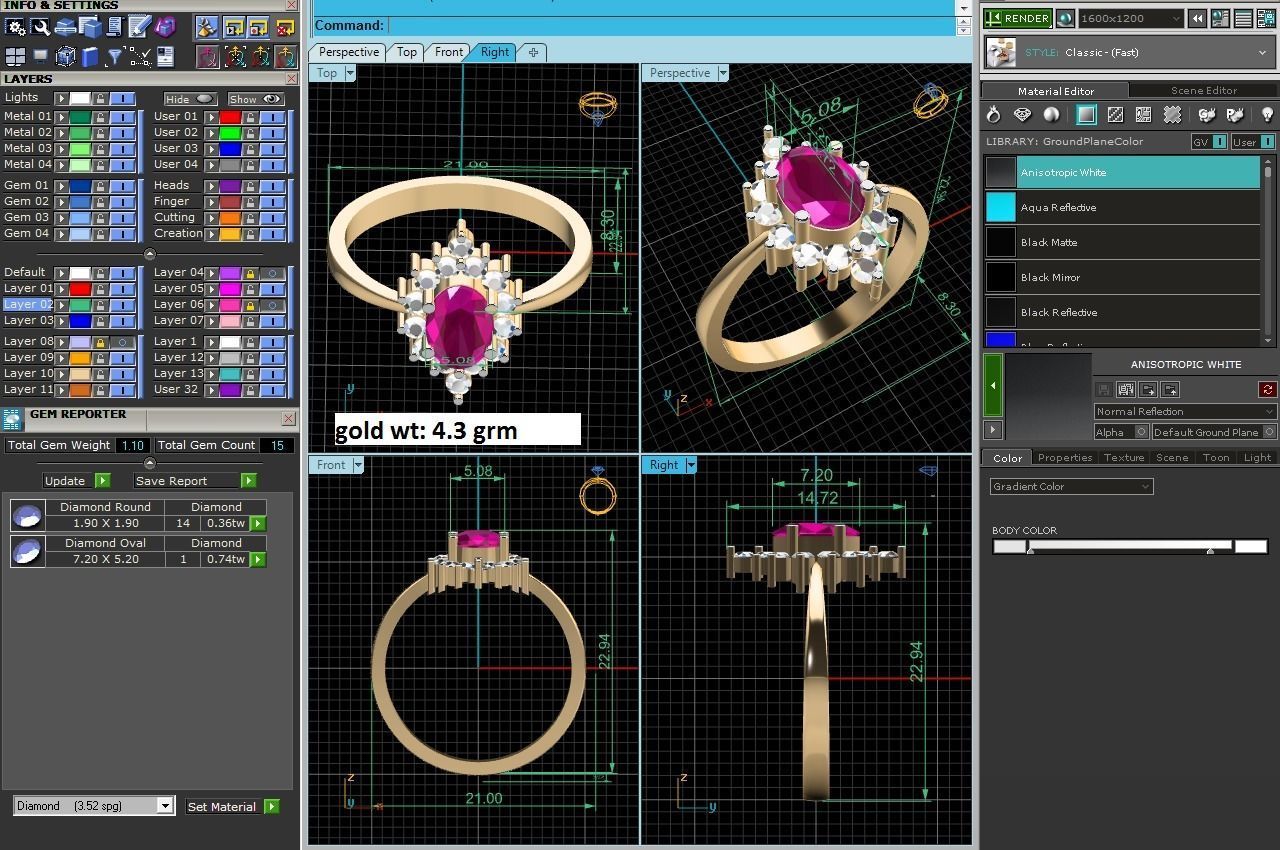Click the yellow arrow red X icon

[285, 27]
